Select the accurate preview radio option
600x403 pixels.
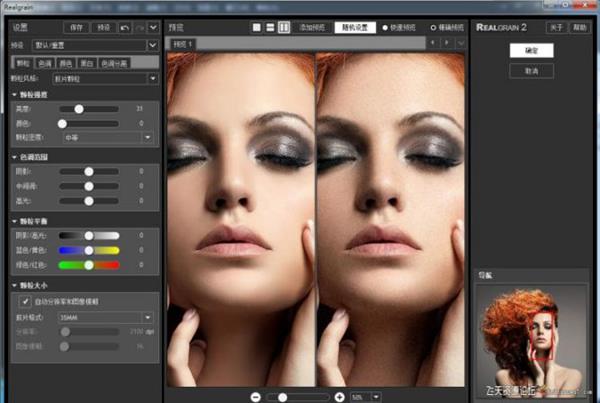pyautogui.click(x=432, y=27)
